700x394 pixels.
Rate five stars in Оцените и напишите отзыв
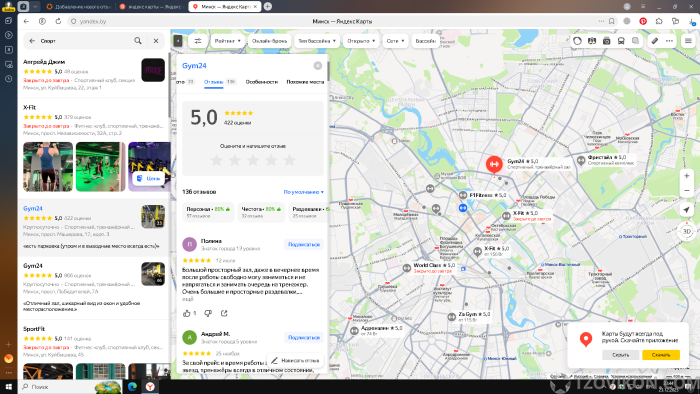point(289,160)
